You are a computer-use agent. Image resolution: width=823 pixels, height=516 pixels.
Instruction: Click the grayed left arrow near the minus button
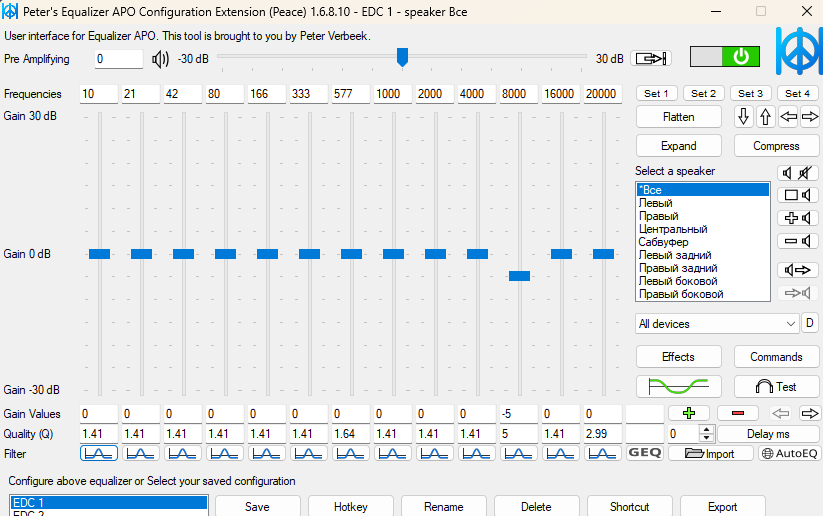(780, 414)
